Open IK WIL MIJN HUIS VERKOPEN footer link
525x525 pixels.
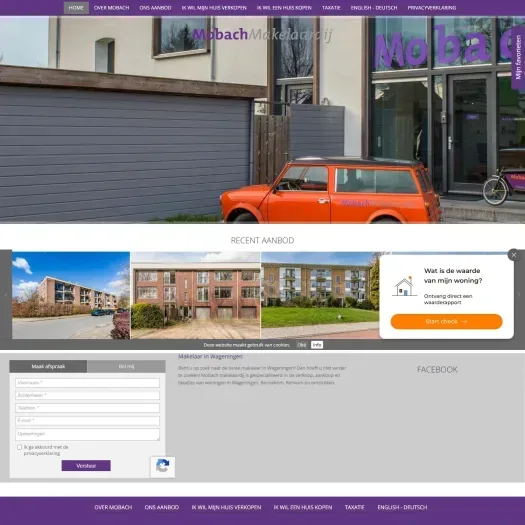[x=226, y=507]
